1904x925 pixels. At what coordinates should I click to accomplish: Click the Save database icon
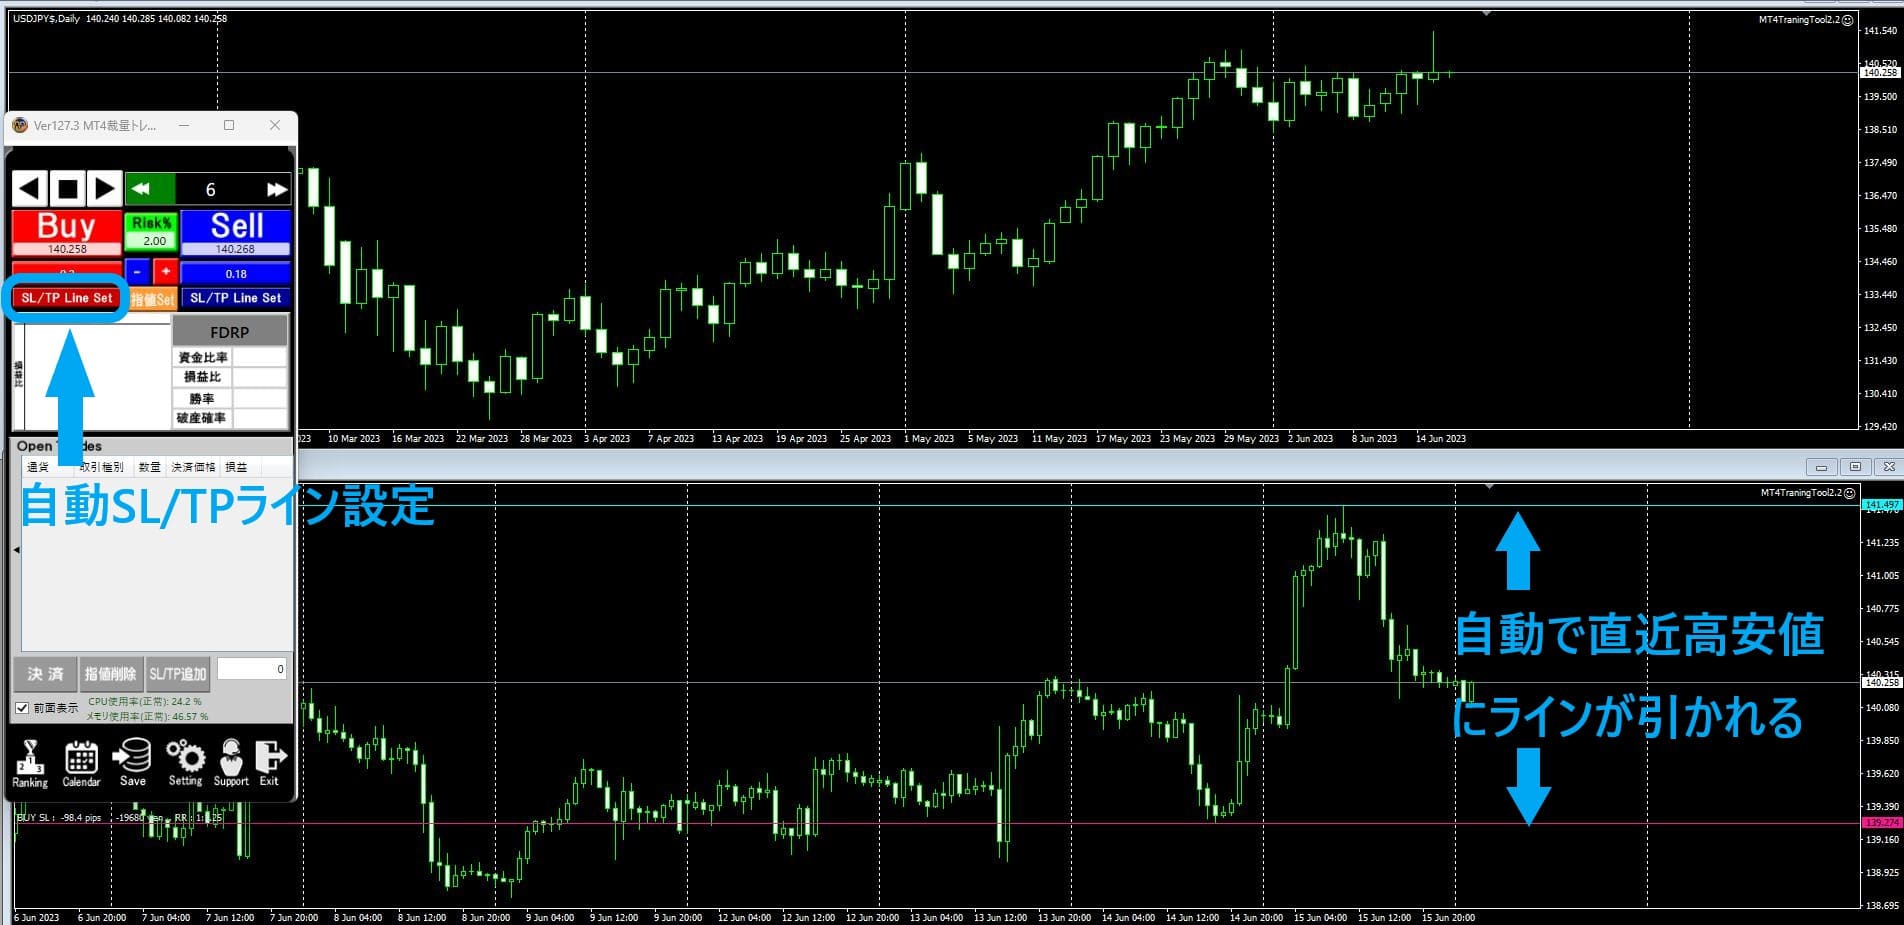(x=132, y=764)
